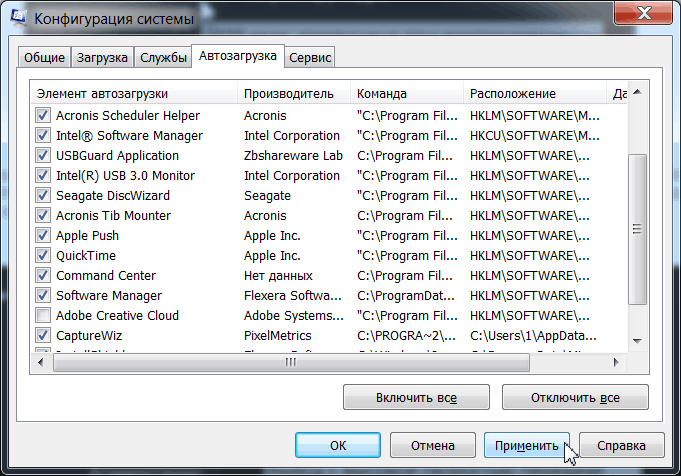The width and height of the screenshot is (681, 476).
Task: Uncheck CaptureWiz startup item
Action: coord(43,335)
